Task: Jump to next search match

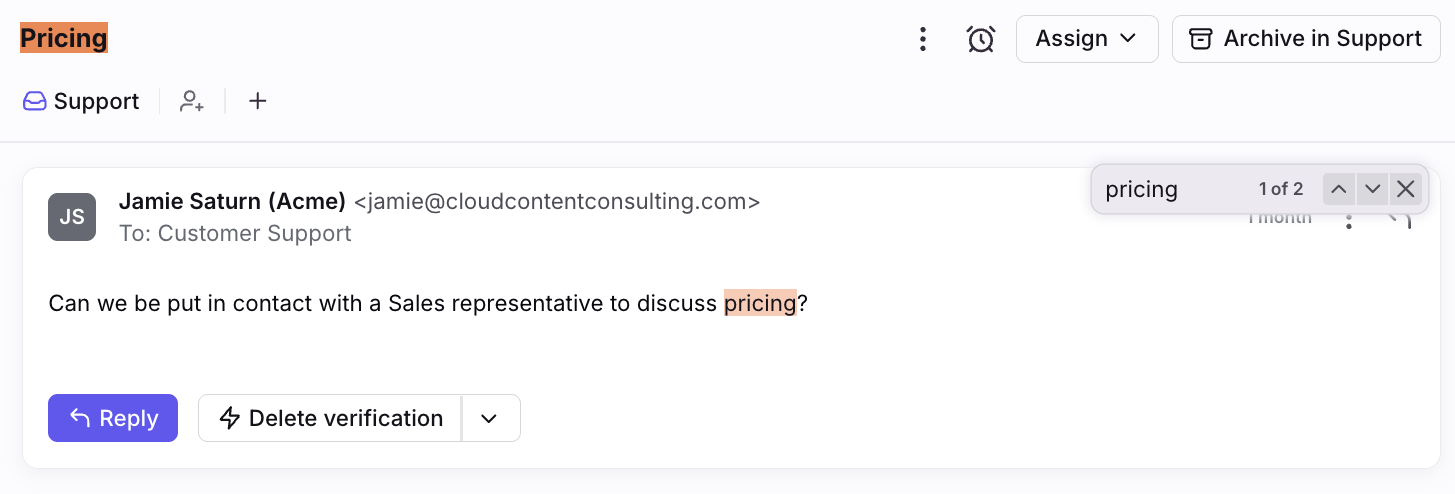Action: (x=1372, y=189)
